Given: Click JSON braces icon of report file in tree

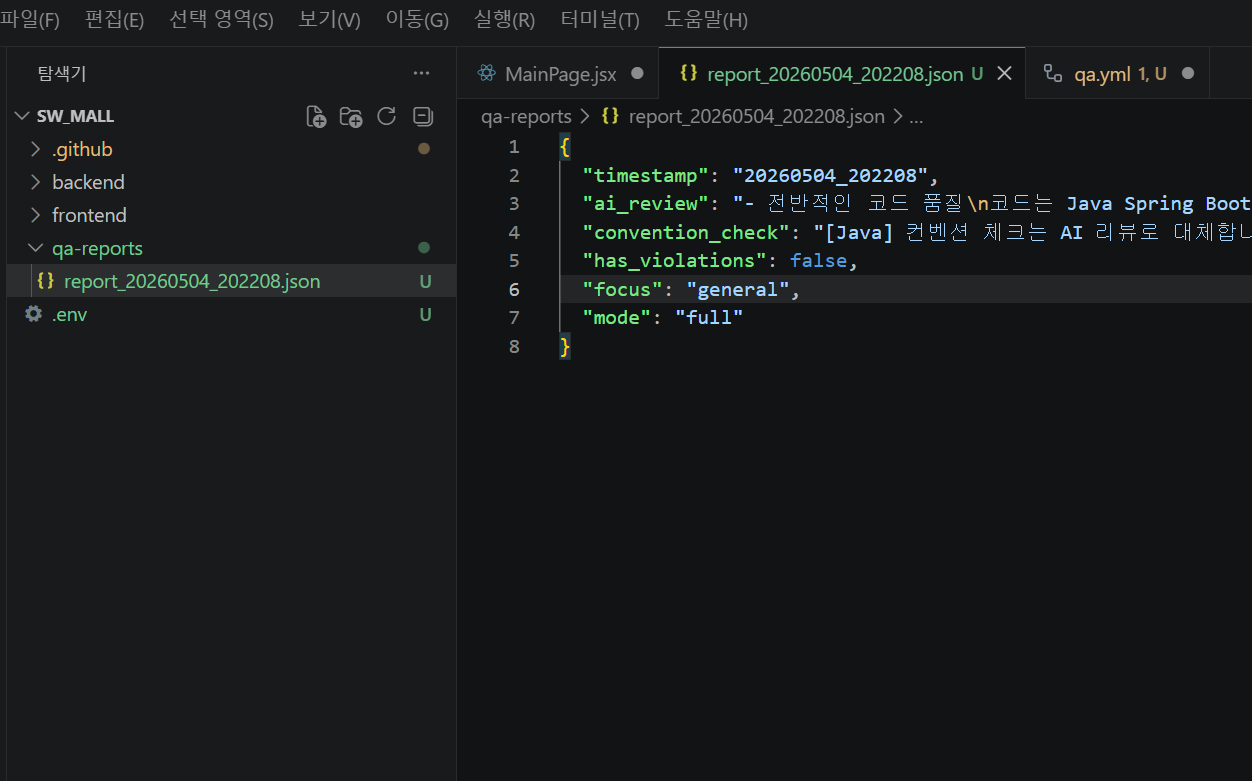Looking at the screenshot, I should (45, 281).
